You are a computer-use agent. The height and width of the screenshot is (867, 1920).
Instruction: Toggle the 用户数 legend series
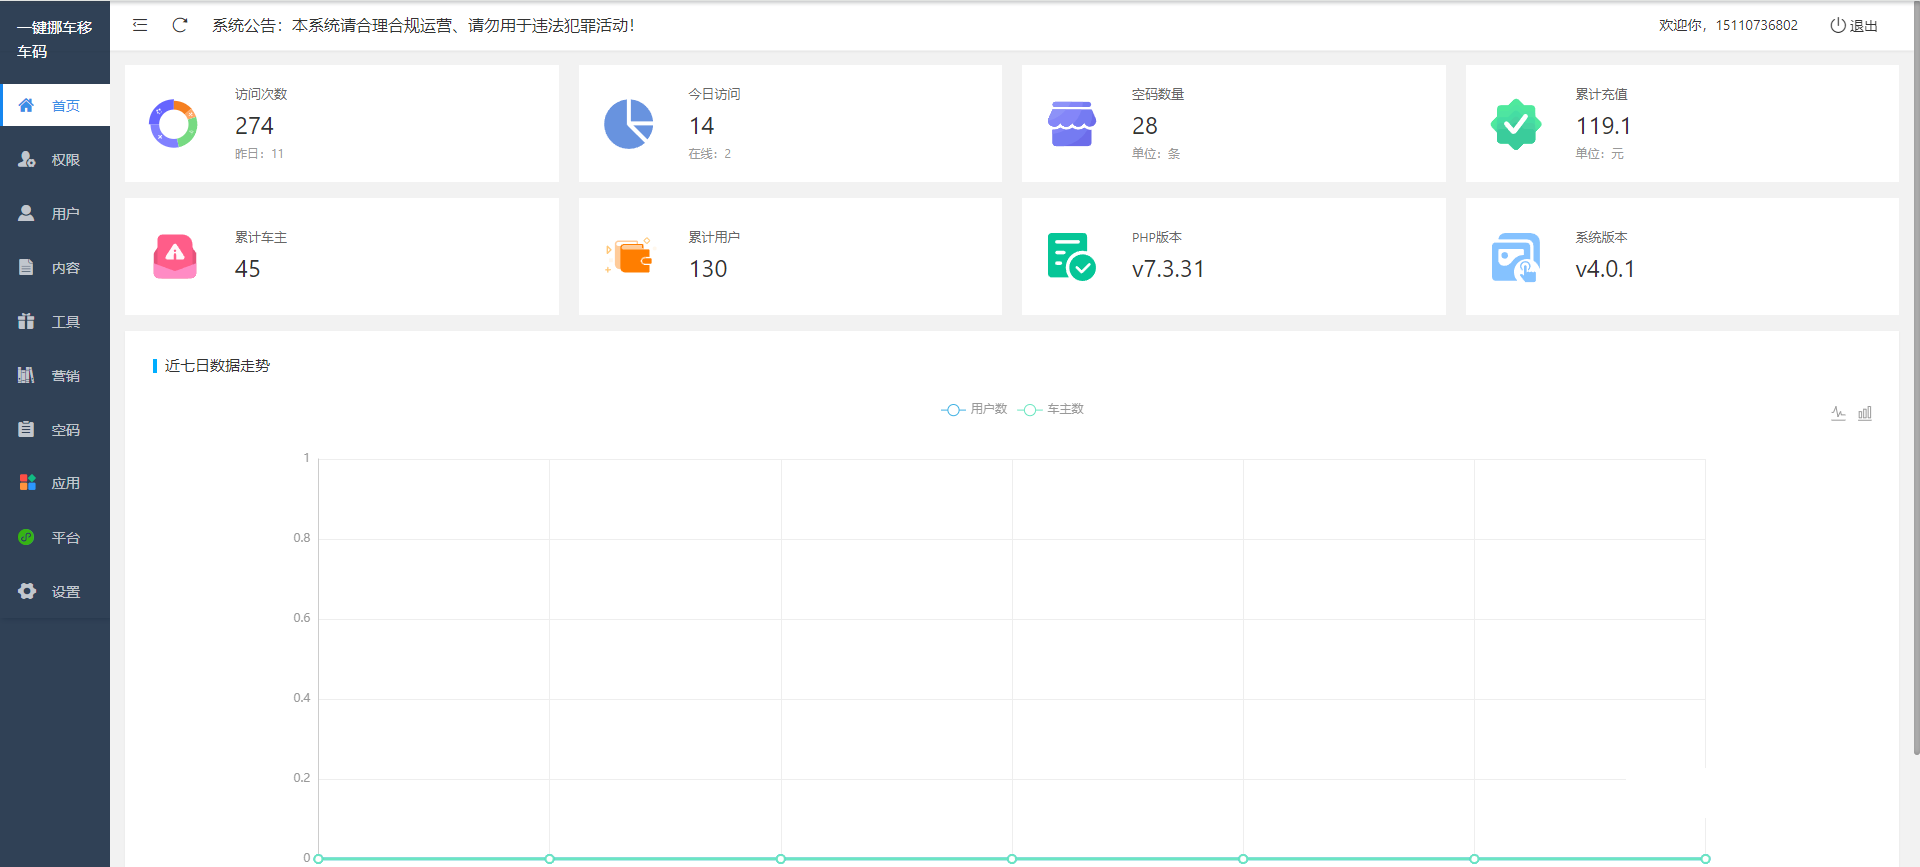click(974, 409)
